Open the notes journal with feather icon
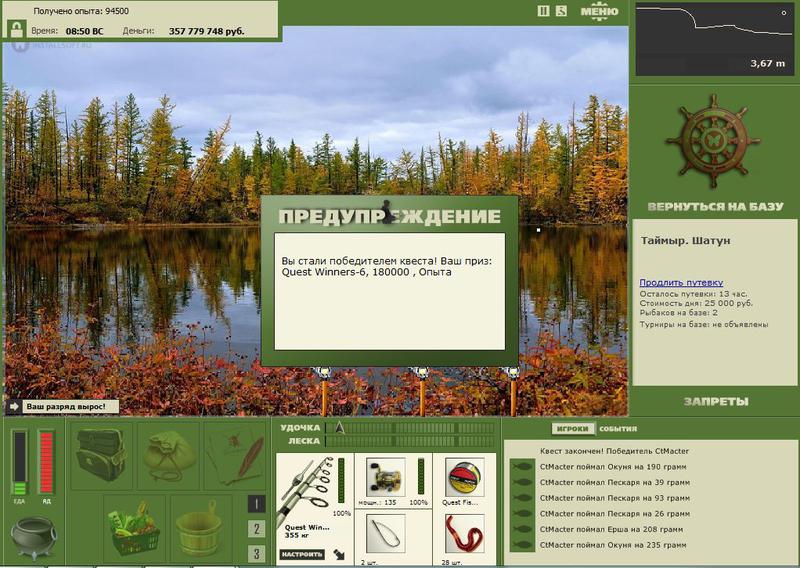 [x=236, y=457]
